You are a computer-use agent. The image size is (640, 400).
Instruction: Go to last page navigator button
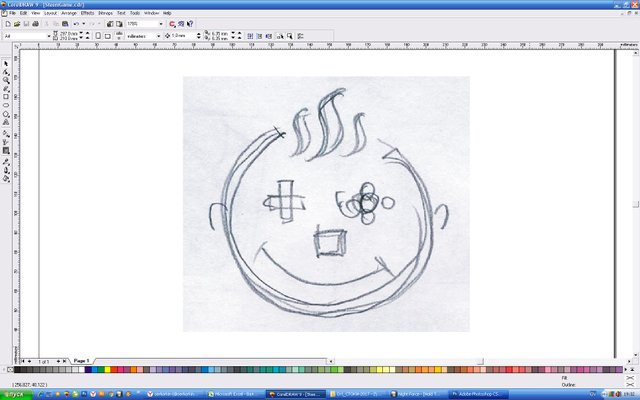click(x=64, y=361)
